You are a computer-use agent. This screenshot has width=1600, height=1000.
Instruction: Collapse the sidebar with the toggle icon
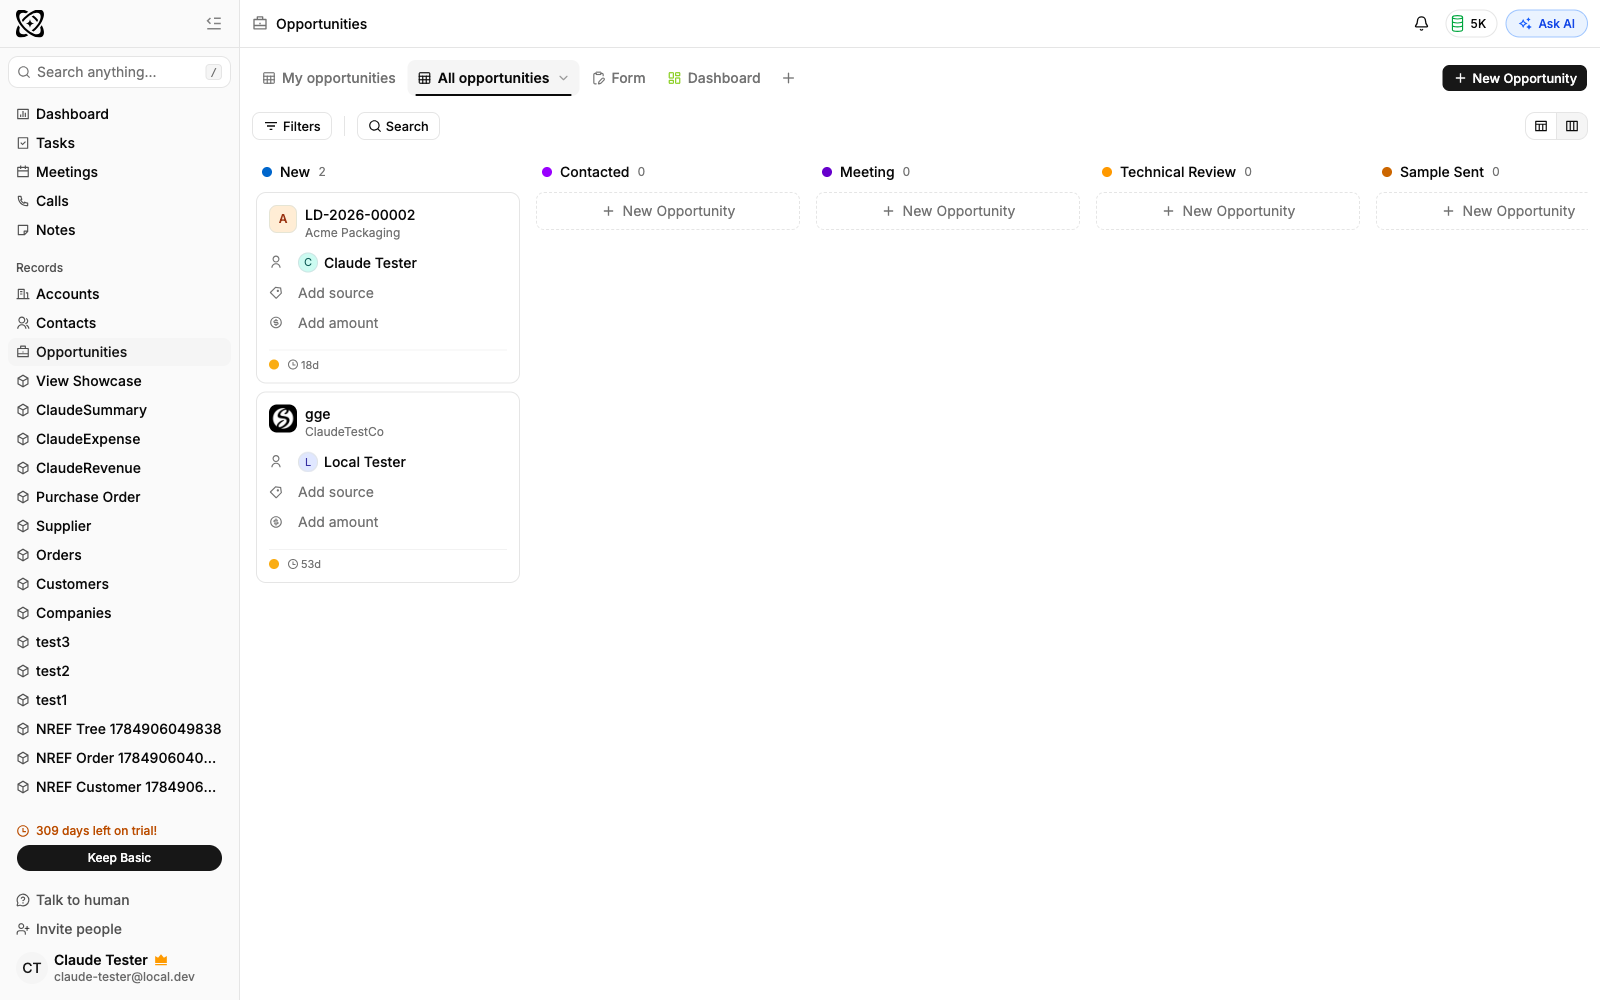pos(214,23)
